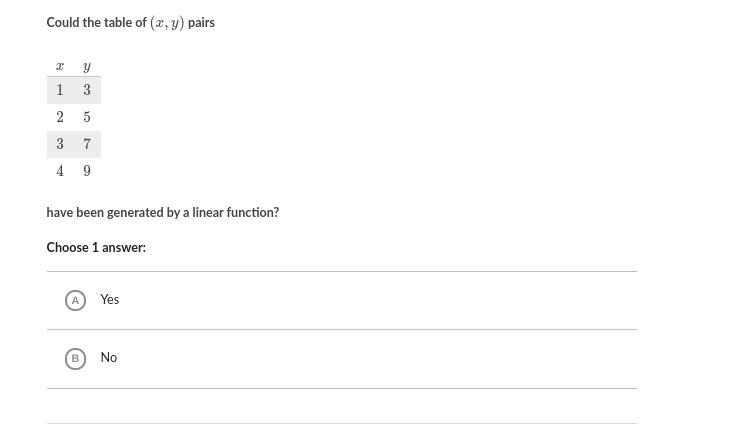
Task: Click y value 3 in first table row
Action: click(87, 90)
